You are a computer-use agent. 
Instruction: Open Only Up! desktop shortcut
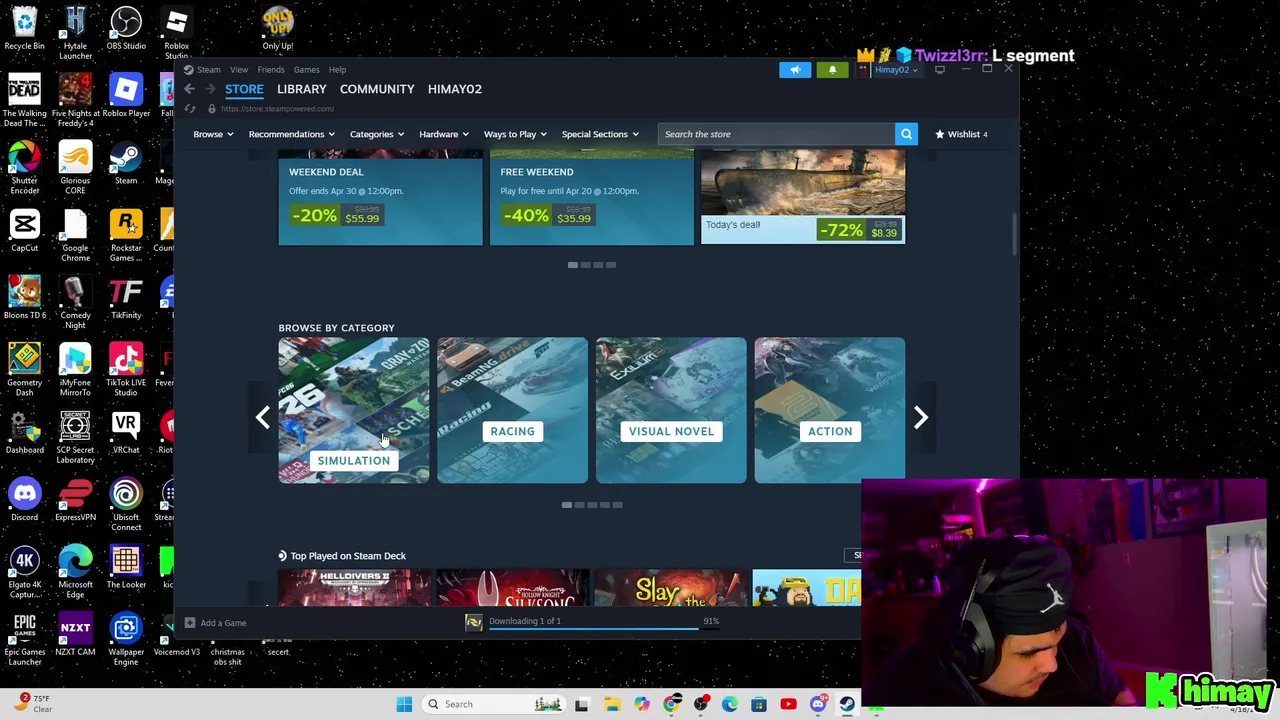(277, 29)
